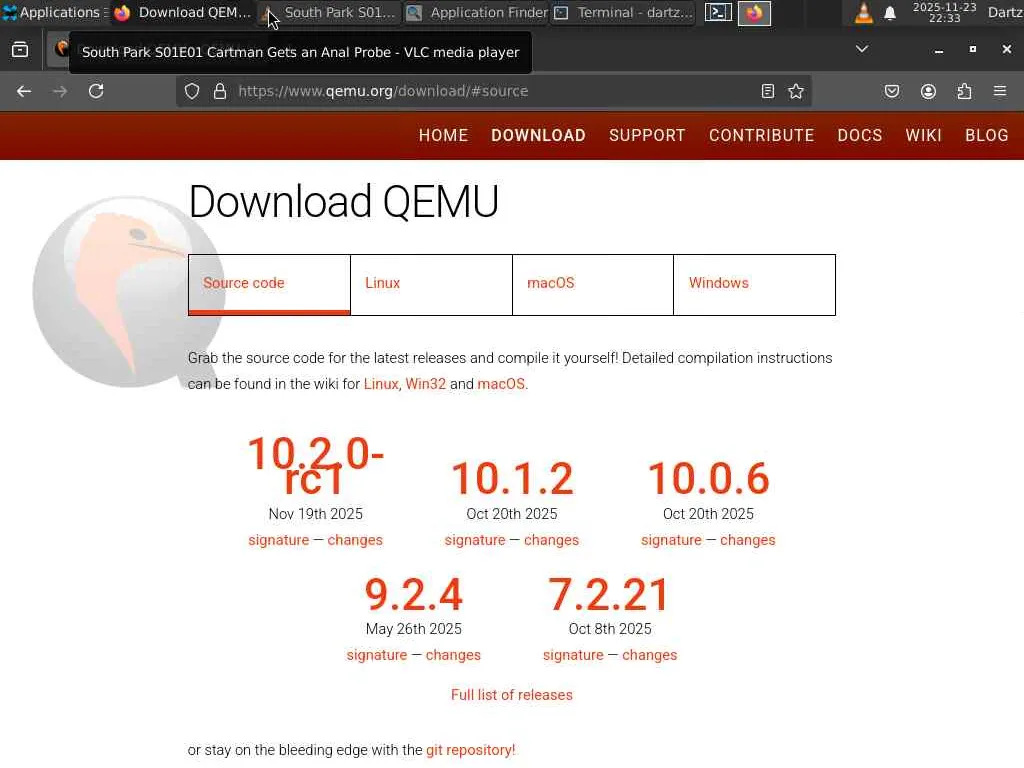Open changes link for 10.2.0-rc1
The width and height of the screenshot is (1024, 768).
355,540
